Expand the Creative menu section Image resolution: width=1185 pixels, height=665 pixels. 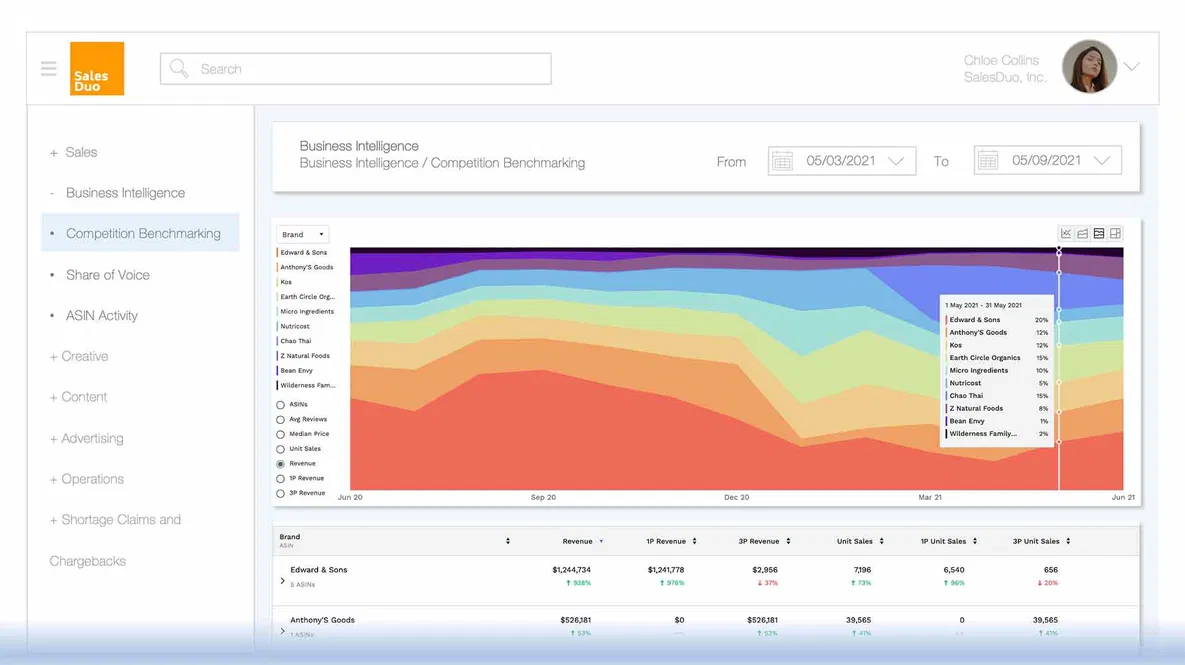click(79, 356)
